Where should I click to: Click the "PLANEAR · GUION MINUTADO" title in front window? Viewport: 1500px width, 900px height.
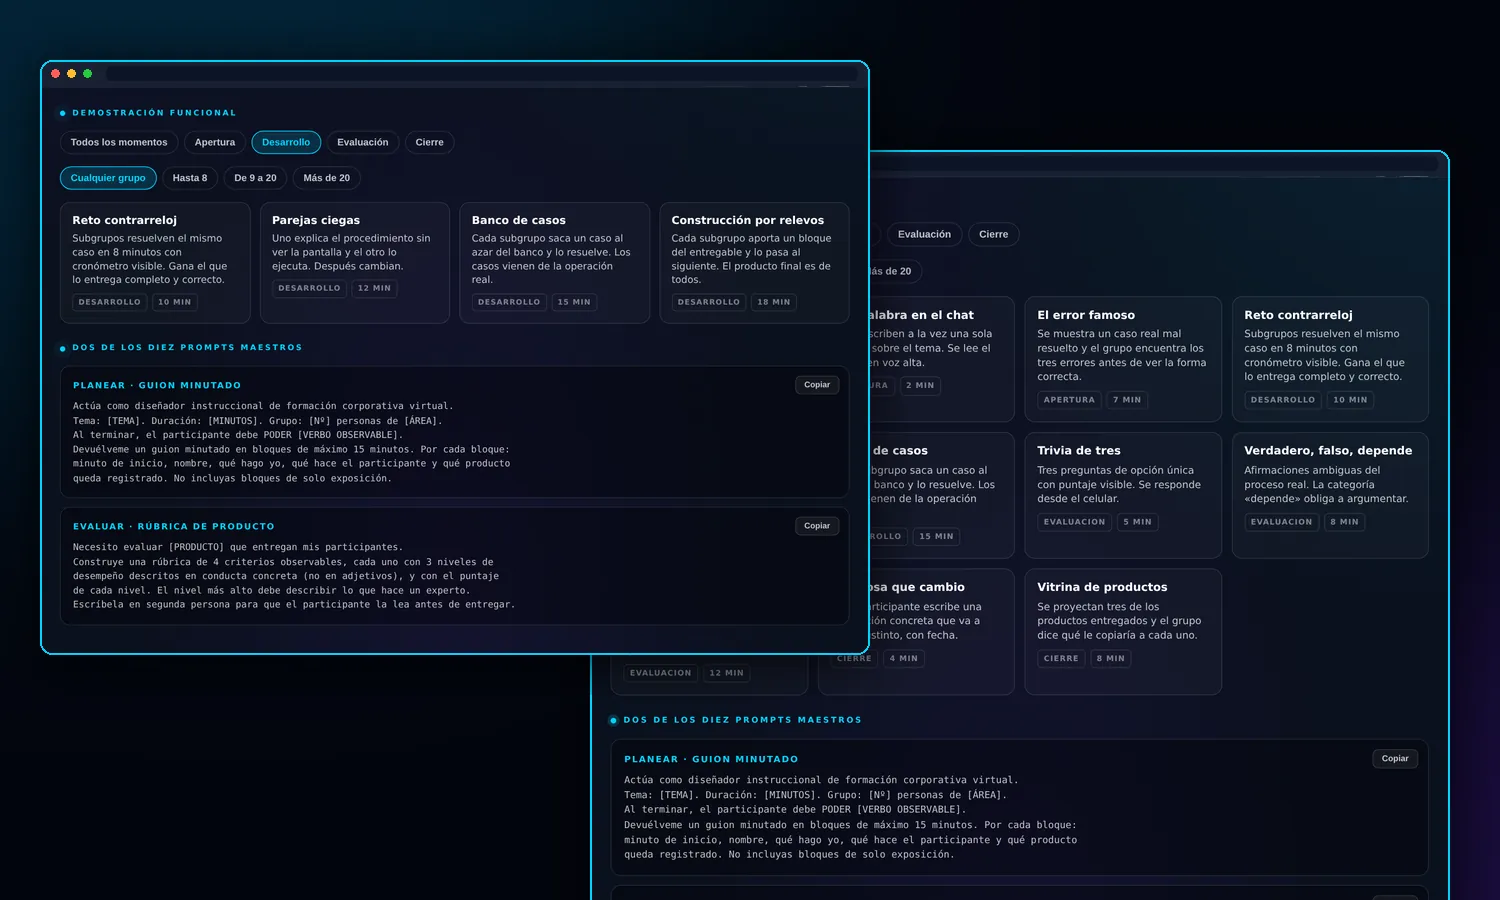(x=157, y=385)
